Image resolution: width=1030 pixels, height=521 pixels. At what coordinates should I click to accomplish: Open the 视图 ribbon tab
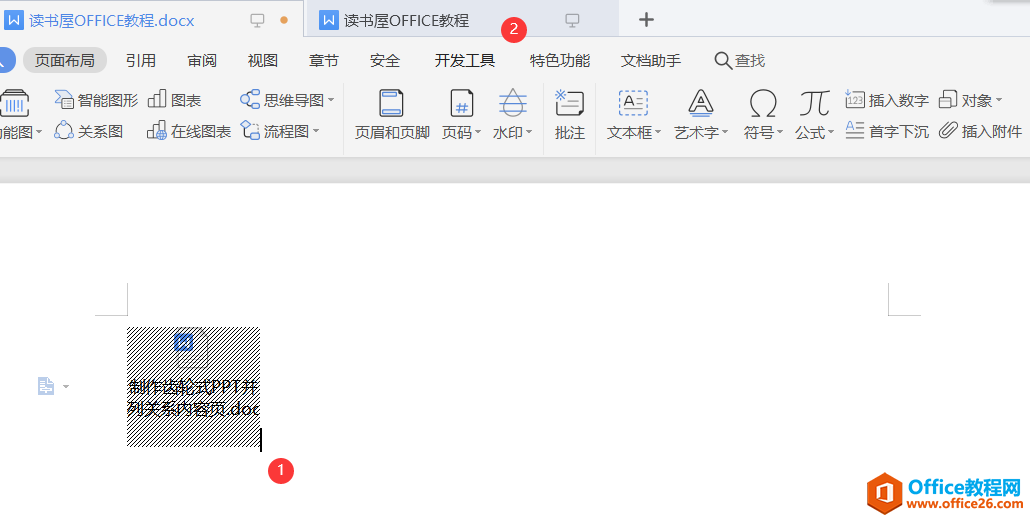point(263,60)
